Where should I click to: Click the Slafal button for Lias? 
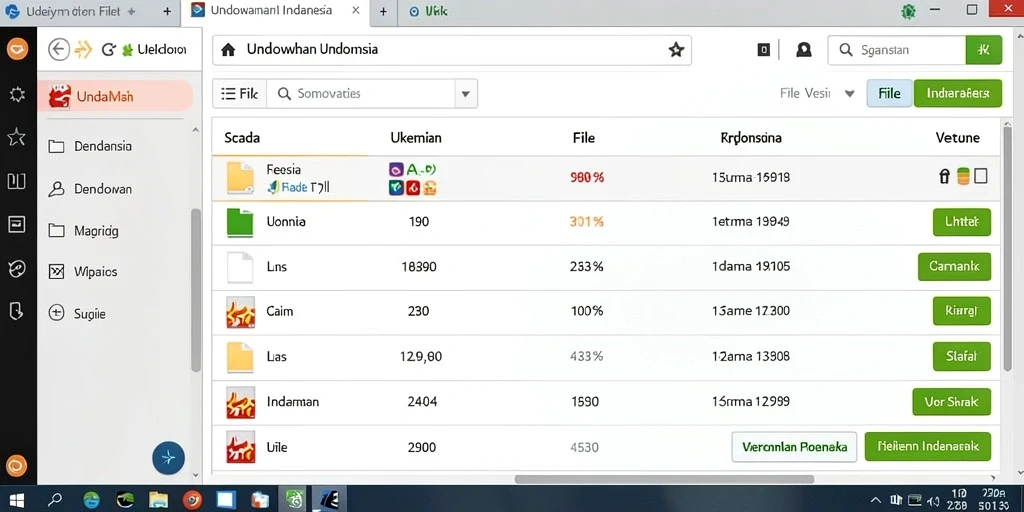[962, 357]
